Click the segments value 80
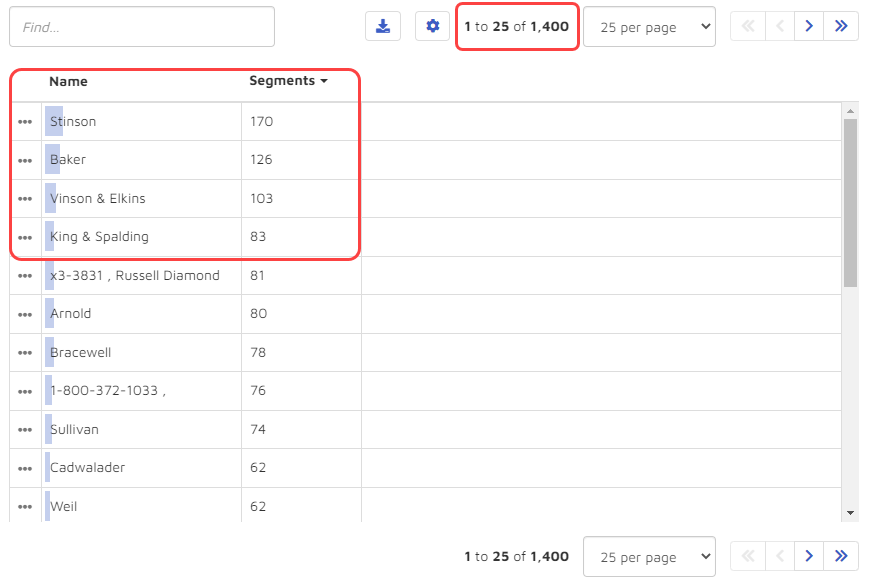Screen dimensions: 869x581 pyautogui.click(x=258, y=314)
